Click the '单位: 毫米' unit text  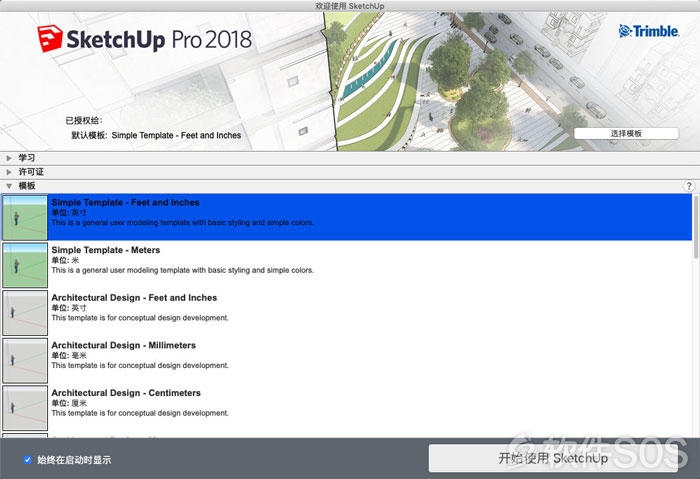click(x=69, y=355)
